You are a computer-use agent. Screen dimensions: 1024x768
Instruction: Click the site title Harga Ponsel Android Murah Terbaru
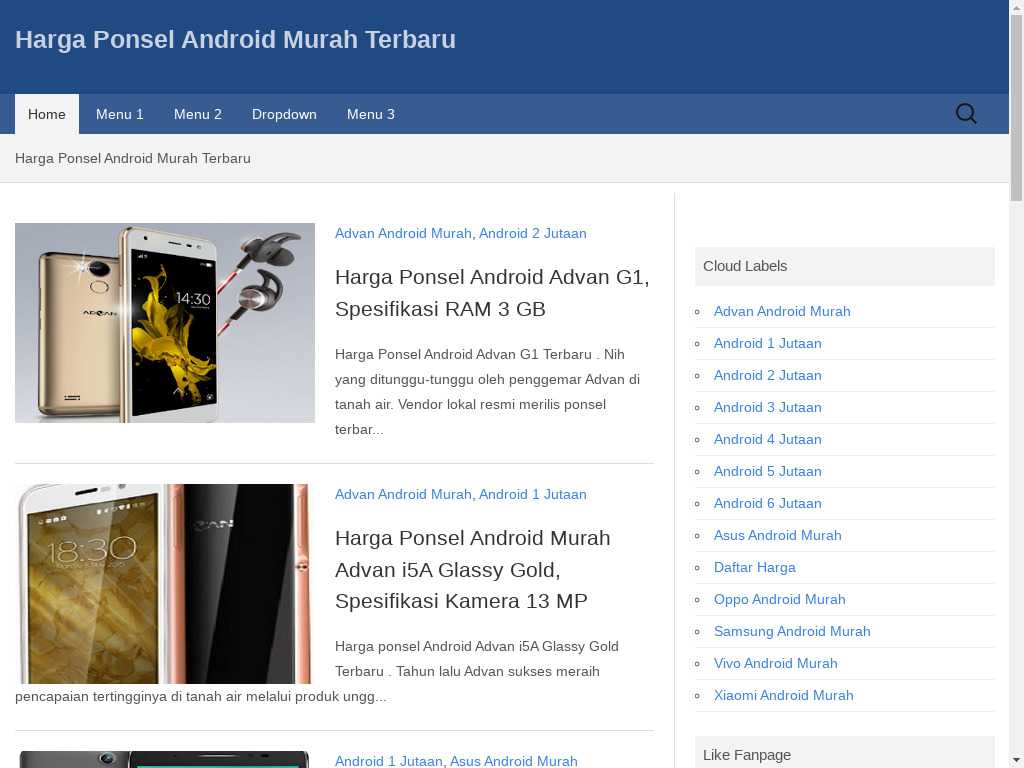(x=235, y=39)
